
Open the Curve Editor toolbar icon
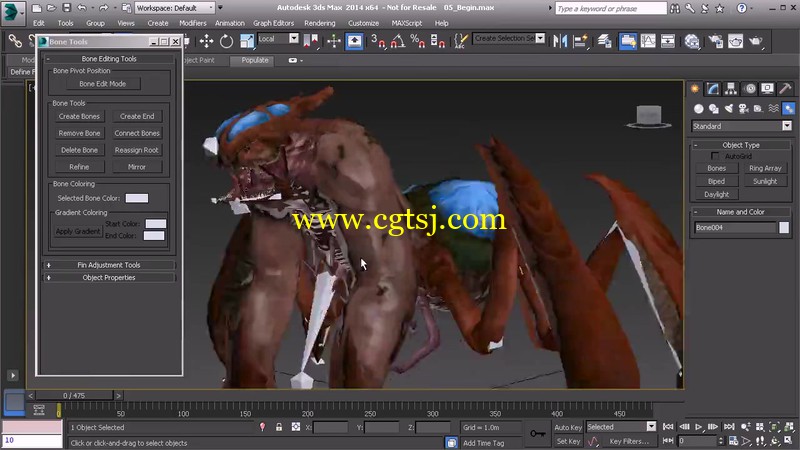648,41
